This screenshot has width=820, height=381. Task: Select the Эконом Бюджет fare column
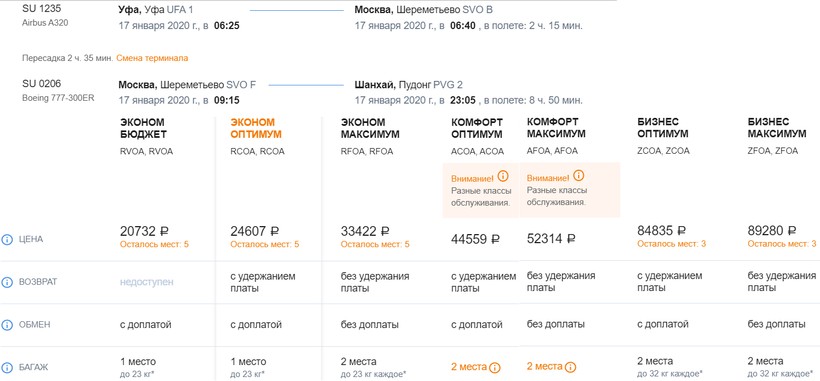(143, 128)
